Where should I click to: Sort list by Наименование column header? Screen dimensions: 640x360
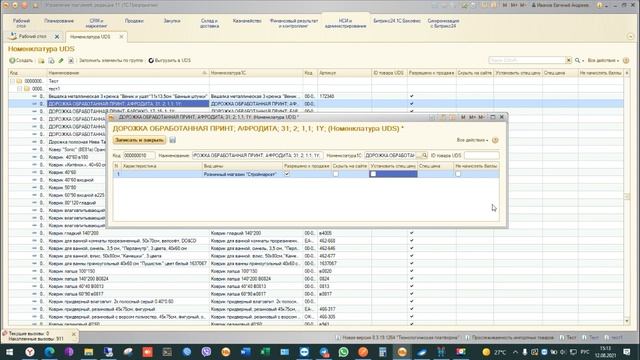pos(127,73)
